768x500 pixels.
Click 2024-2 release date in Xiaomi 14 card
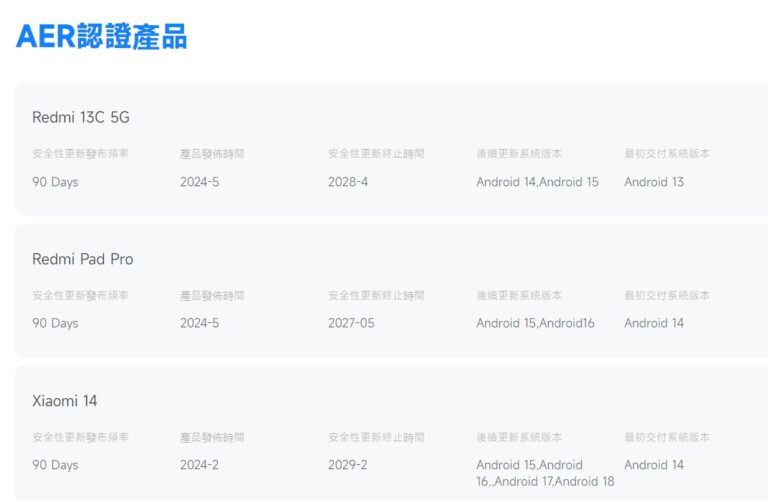(200, 465)
